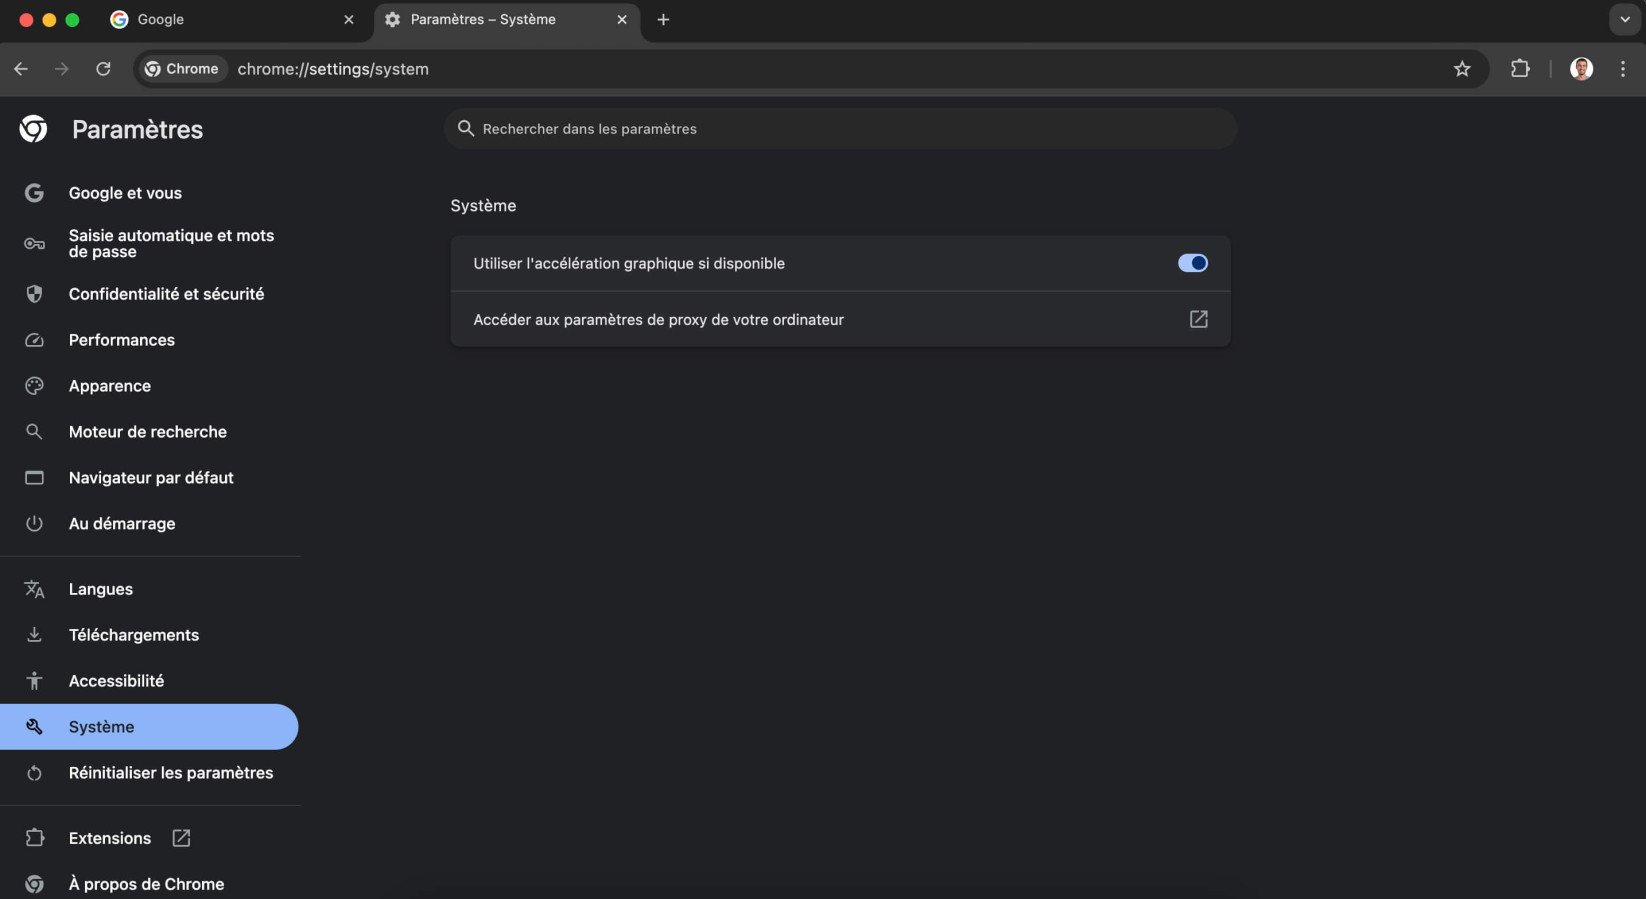Click Utiliser l'accélération graphique si disponible text
The image size is (1646, 899).
tap(629, 263)
